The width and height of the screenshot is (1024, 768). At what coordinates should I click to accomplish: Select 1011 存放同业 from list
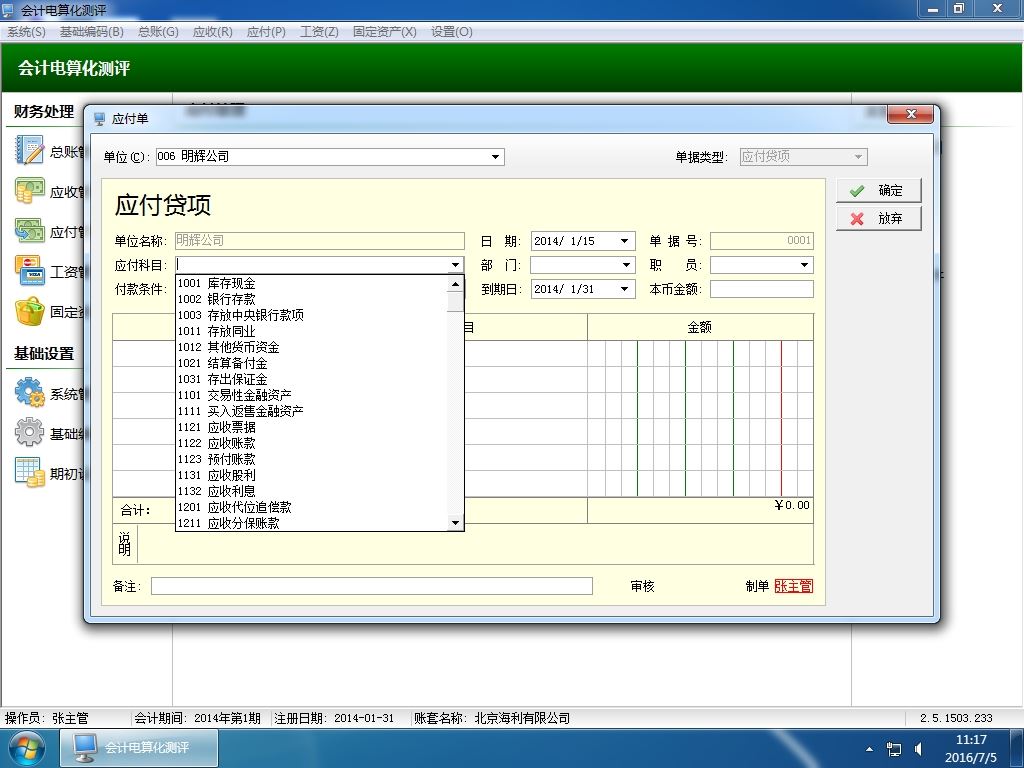point(312,331)
